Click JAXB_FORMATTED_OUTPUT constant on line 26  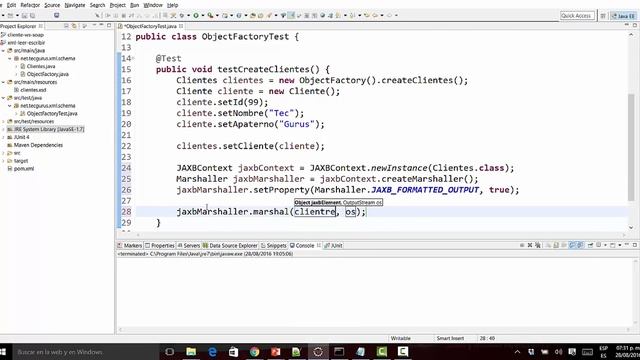click(425, 190)
